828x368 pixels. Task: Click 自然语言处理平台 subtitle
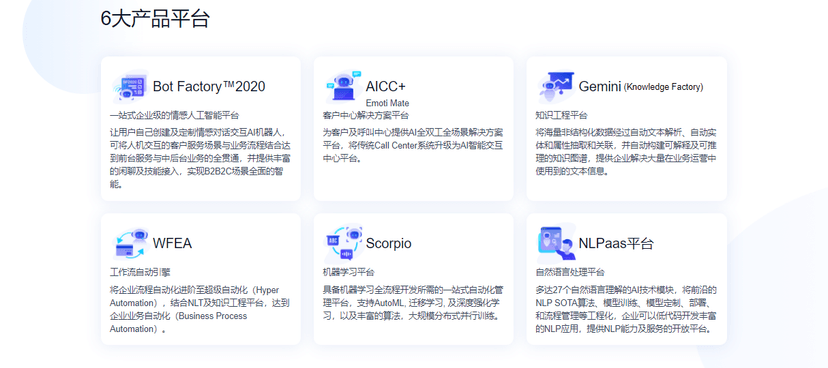tap(569, 272)
